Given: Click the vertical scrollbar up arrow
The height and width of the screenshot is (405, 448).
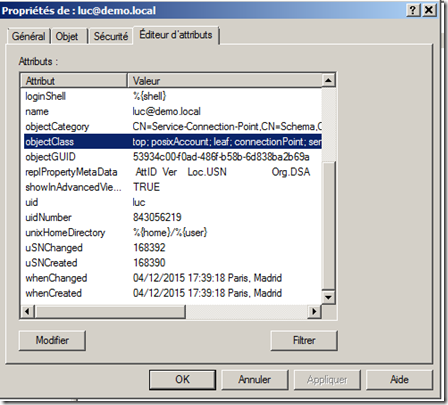Looking at the screenshot, I should click(328, 80).
